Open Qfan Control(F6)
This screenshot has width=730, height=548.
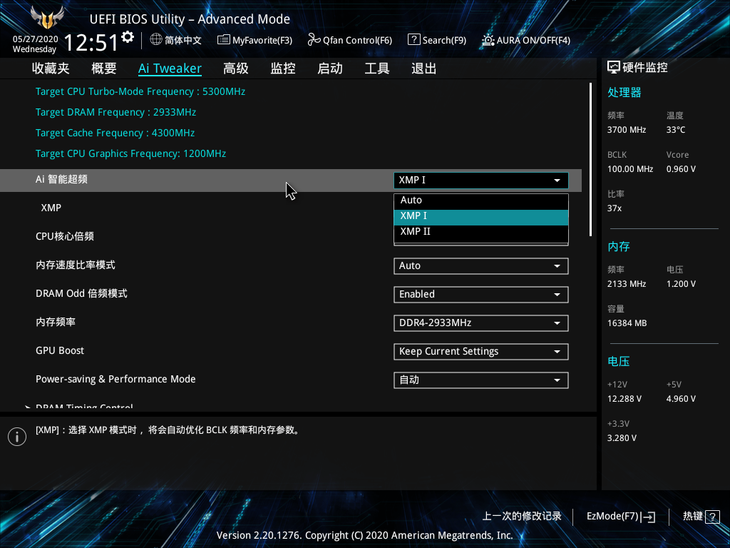[x=350, y=40]
